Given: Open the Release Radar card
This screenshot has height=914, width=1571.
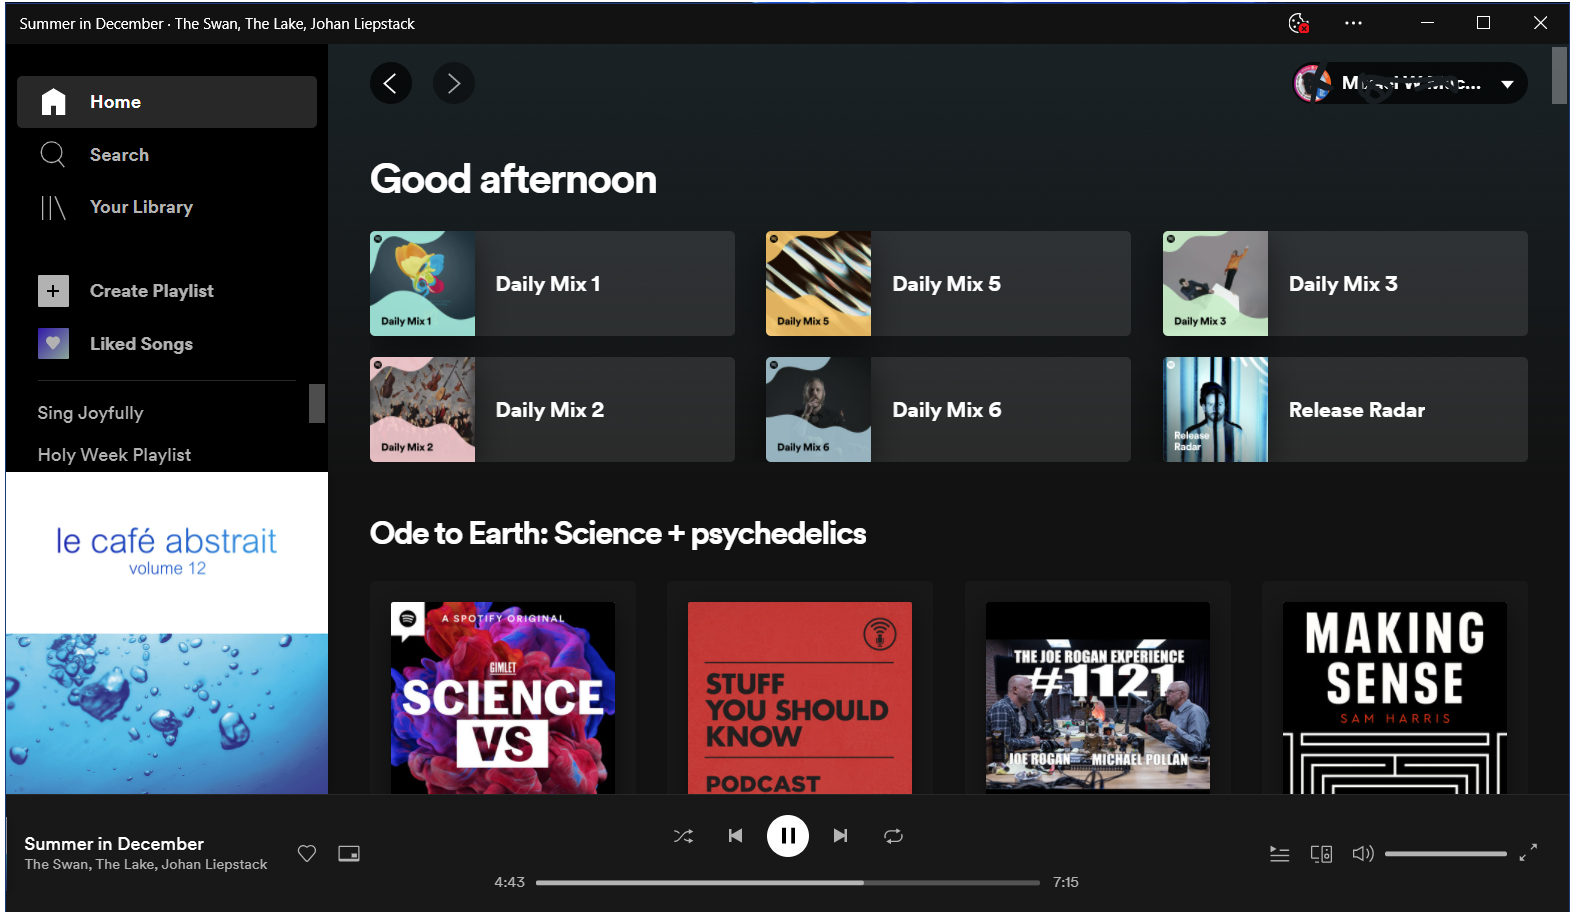Looking at the screenshot, I should click(x=1345, y=410).
